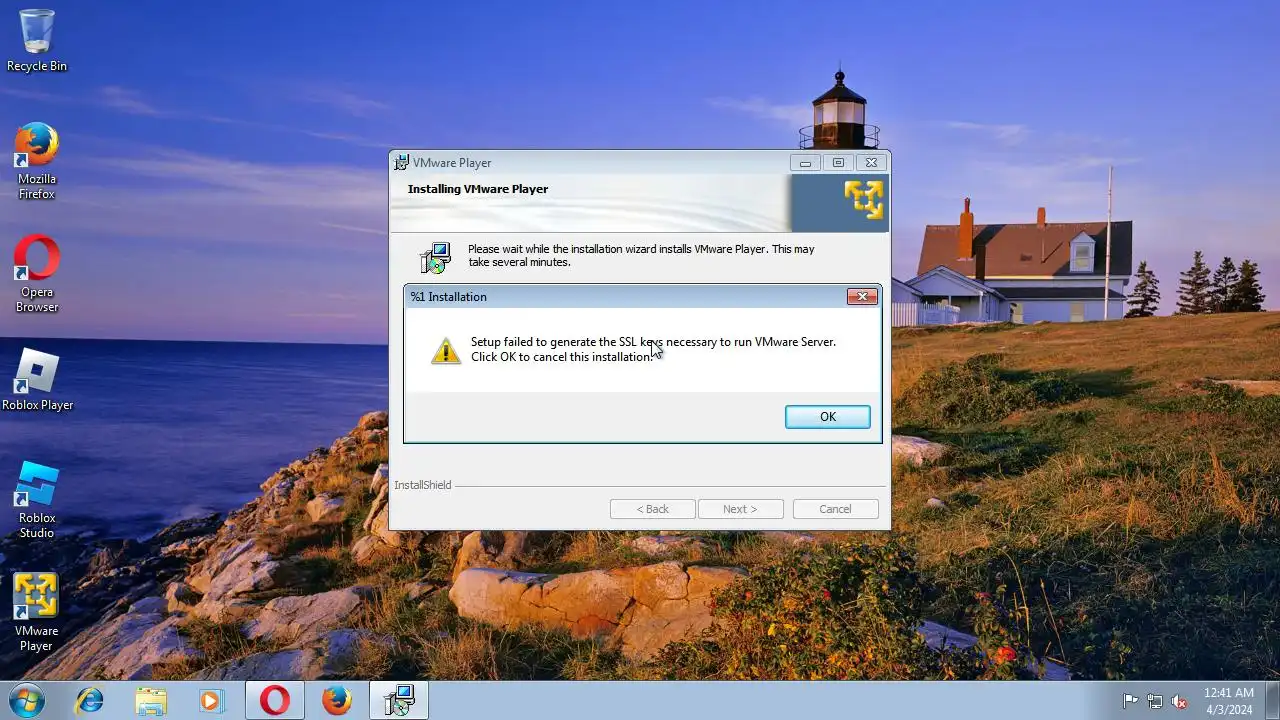The image size is (1280, 720).
Task: Click OK in the error dialog
Action: [x=827, y=417]
